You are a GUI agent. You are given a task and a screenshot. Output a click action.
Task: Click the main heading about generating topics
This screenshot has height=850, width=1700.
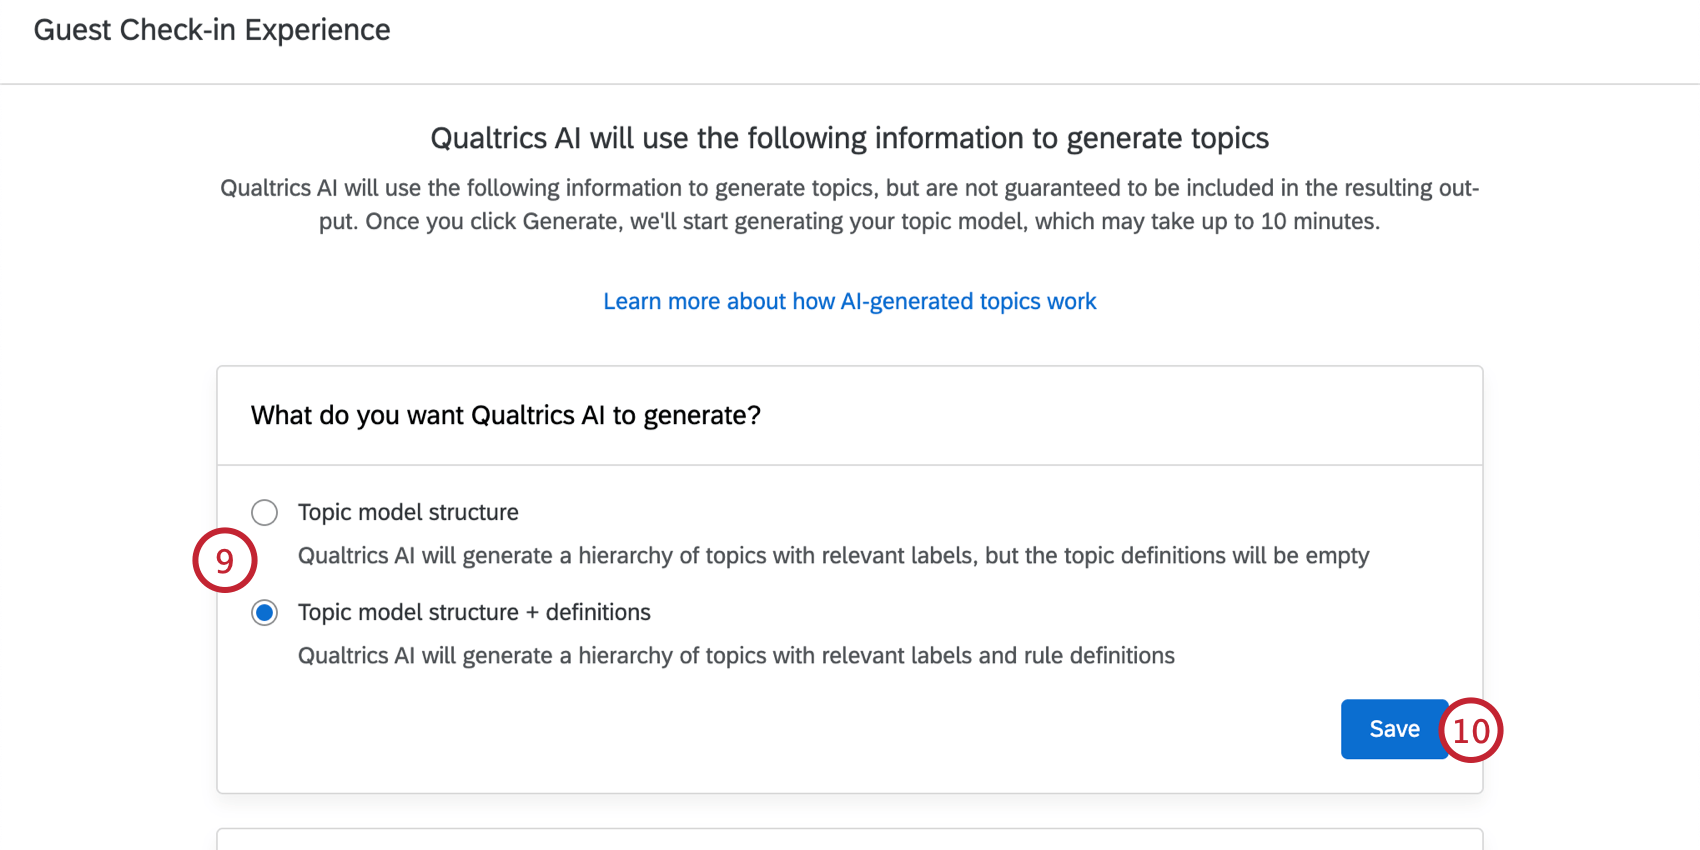tap(849, 138)
